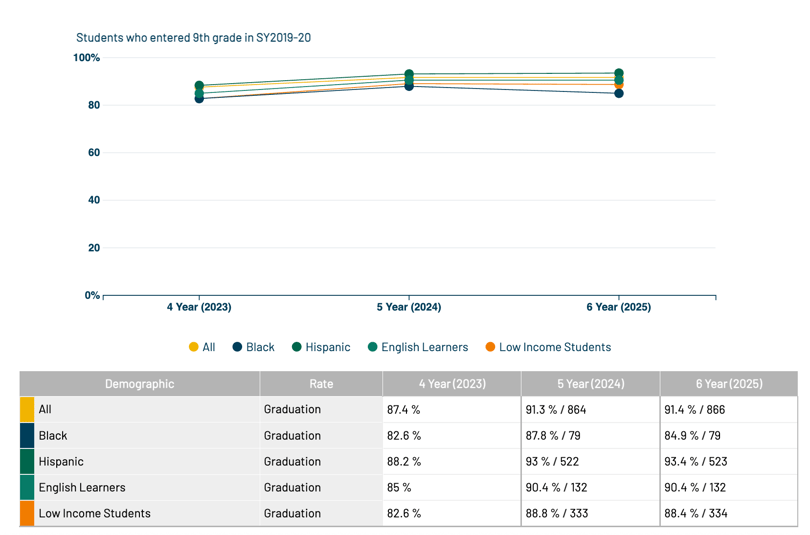Click the 91.4 % / 866 table cell
810x535 pixels.
coord(729,410)
